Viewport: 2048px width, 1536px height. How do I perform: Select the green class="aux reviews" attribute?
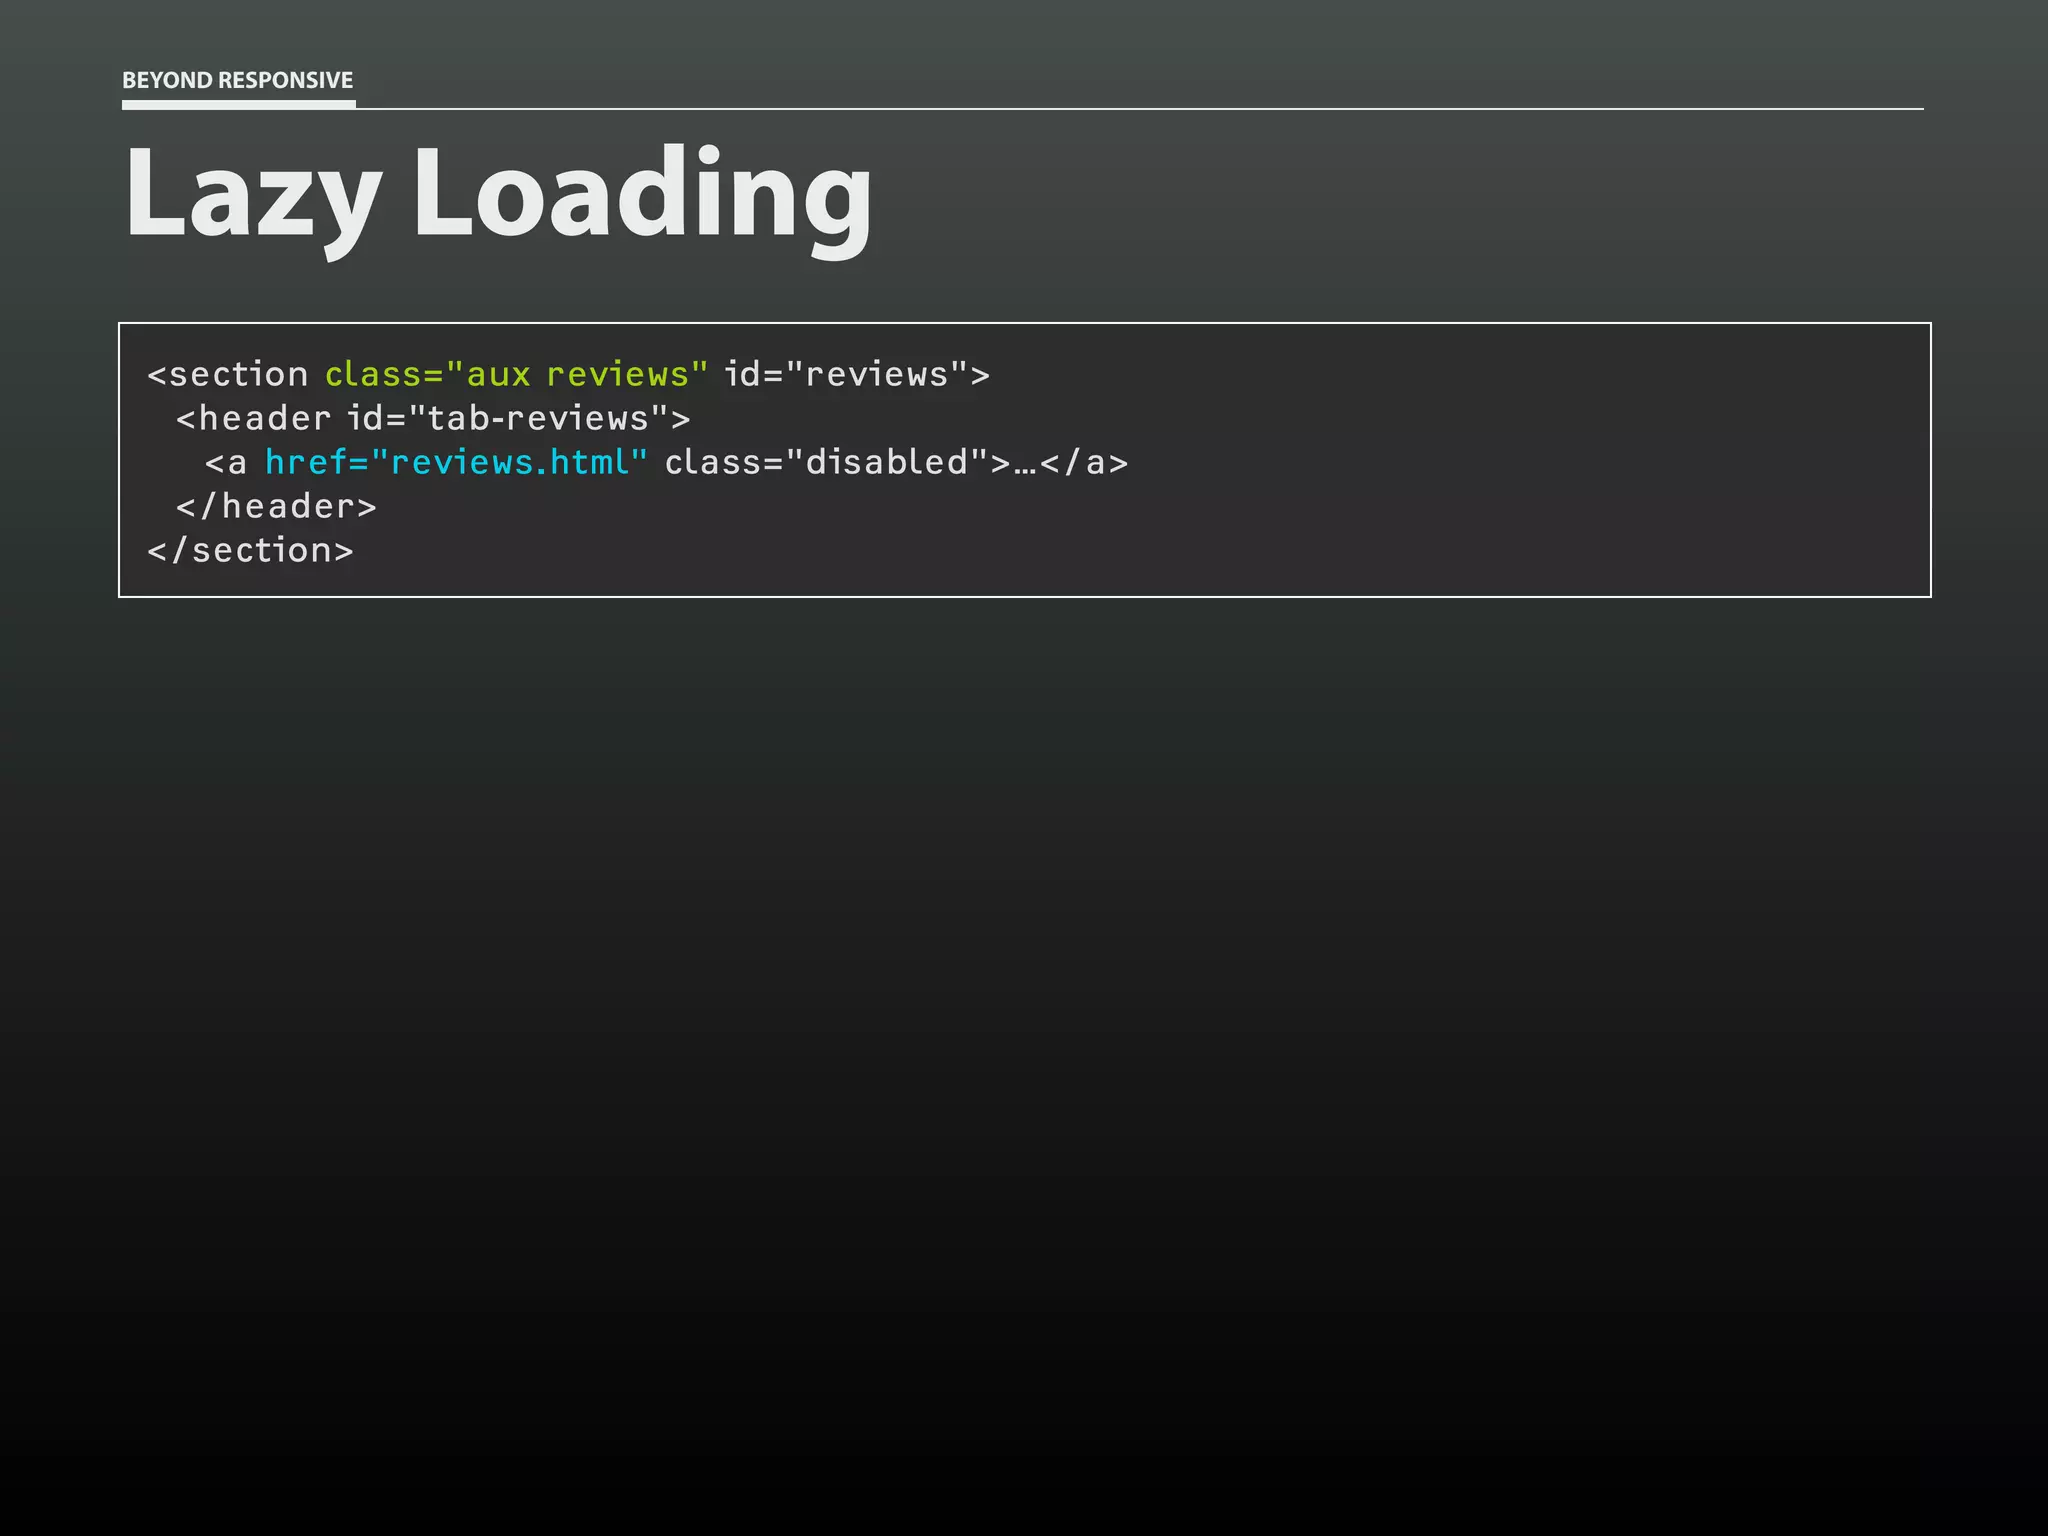click(517, 374)
